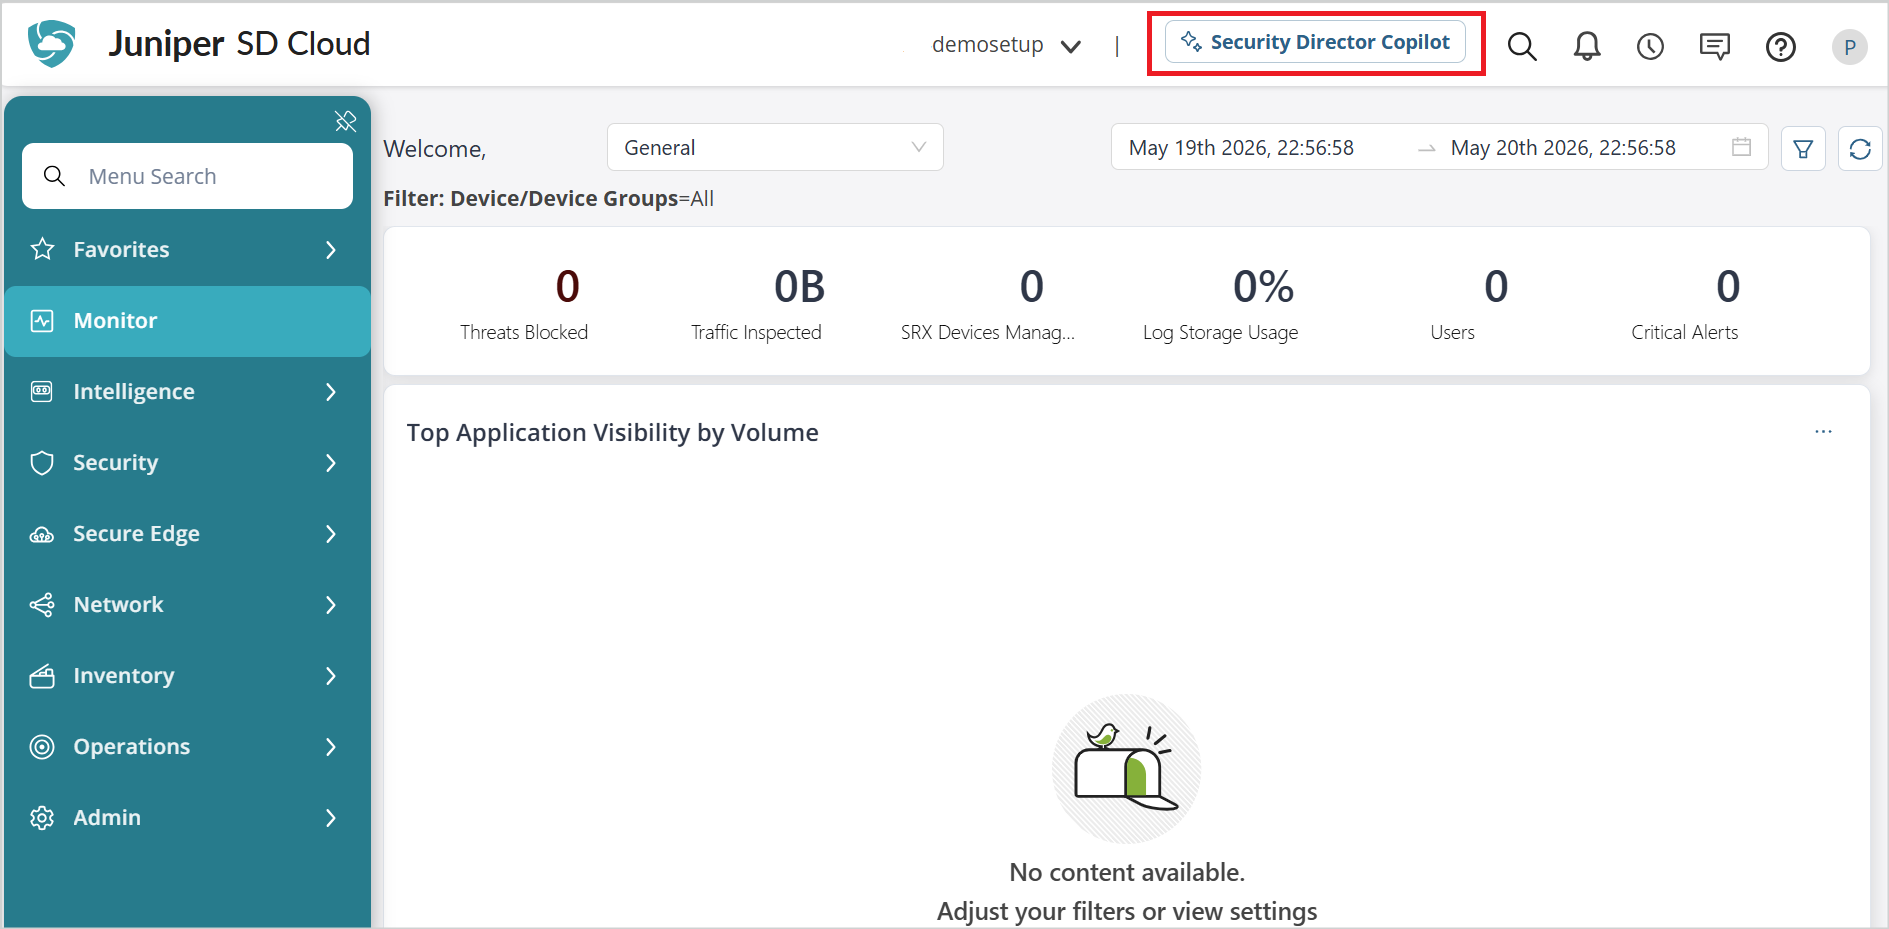
Task: Open the global search magnifier icon
Action: click(1522, 46)
